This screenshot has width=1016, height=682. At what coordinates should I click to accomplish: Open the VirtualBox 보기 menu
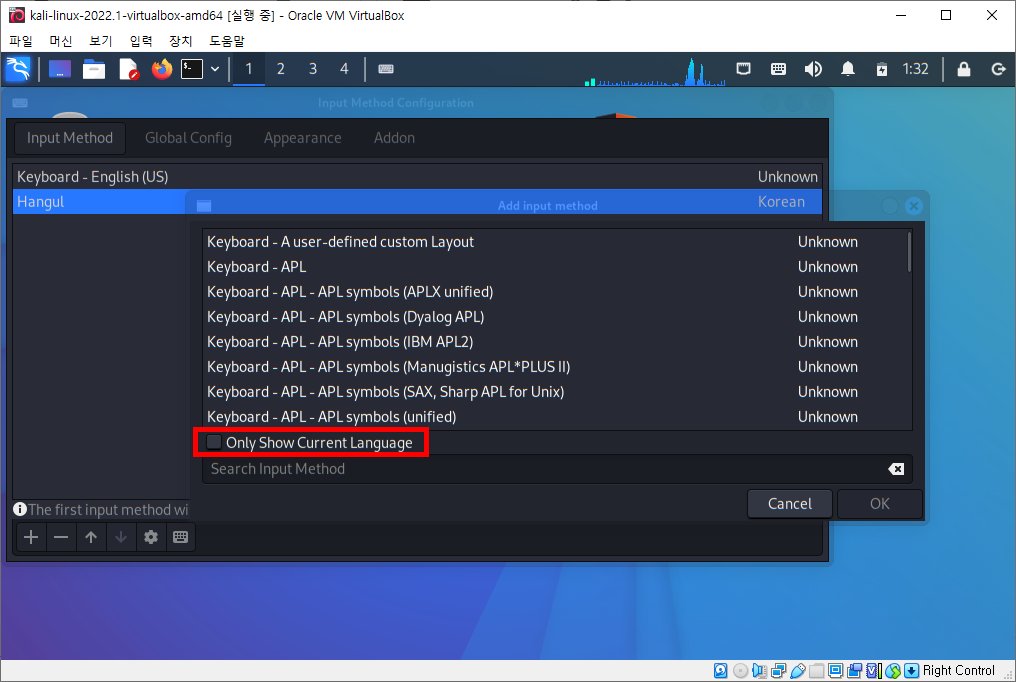100,41
